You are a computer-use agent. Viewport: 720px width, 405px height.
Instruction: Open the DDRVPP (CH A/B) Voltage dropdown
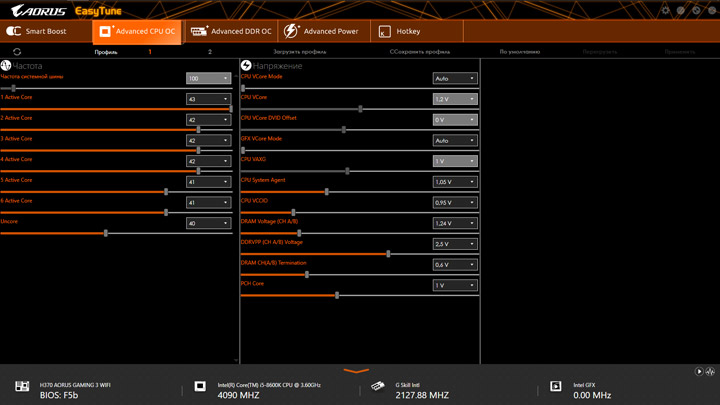click(x=455, y=244)
